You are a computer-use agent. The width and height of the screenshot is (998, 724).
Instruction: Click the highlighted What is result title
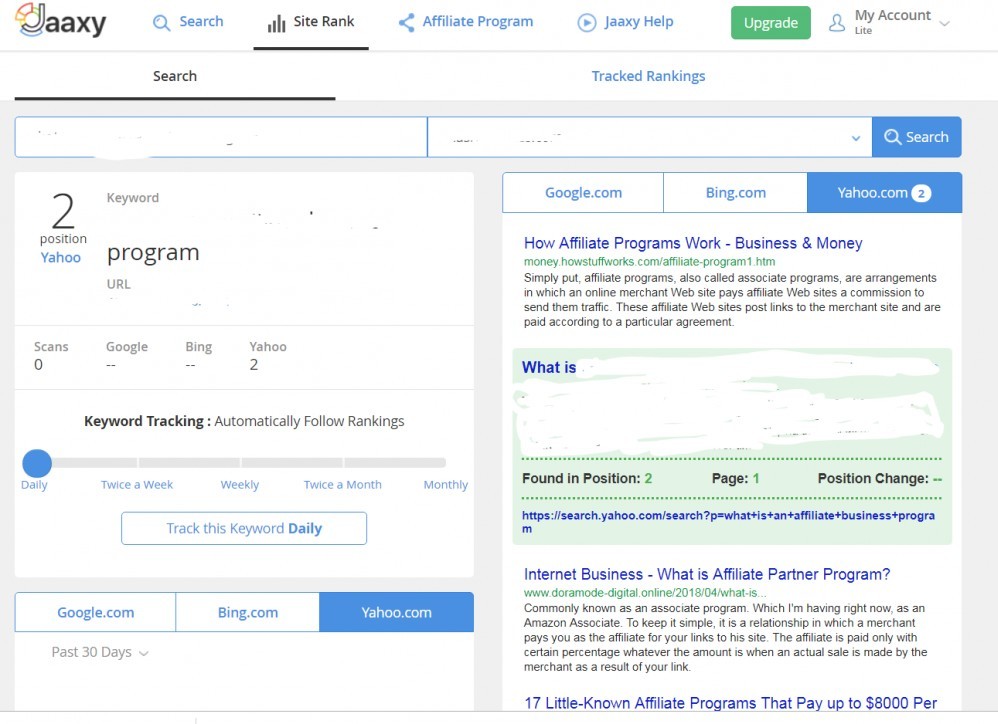click(x=549, y=368)
